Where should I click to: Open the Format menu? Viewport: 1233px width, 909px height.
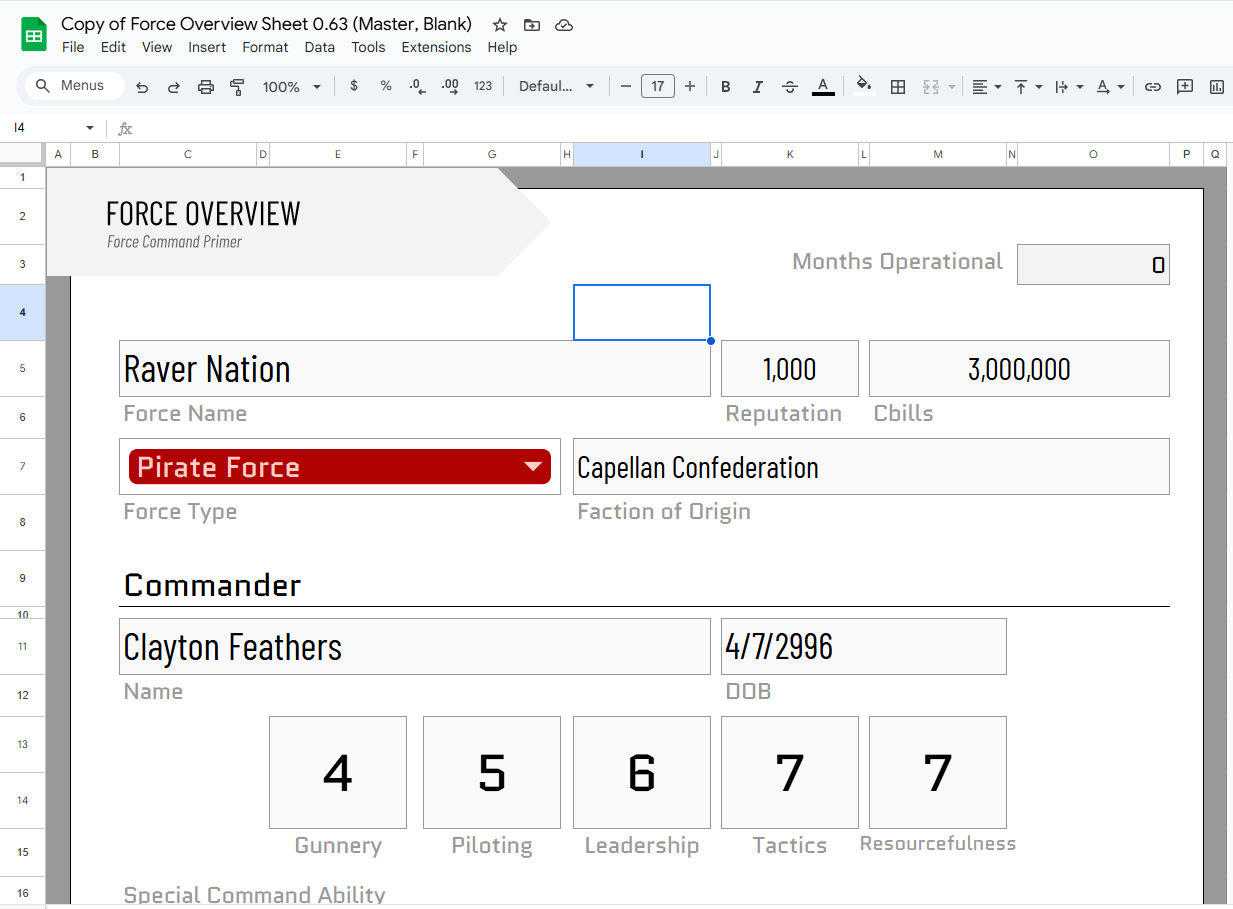(x=265, y=47)
